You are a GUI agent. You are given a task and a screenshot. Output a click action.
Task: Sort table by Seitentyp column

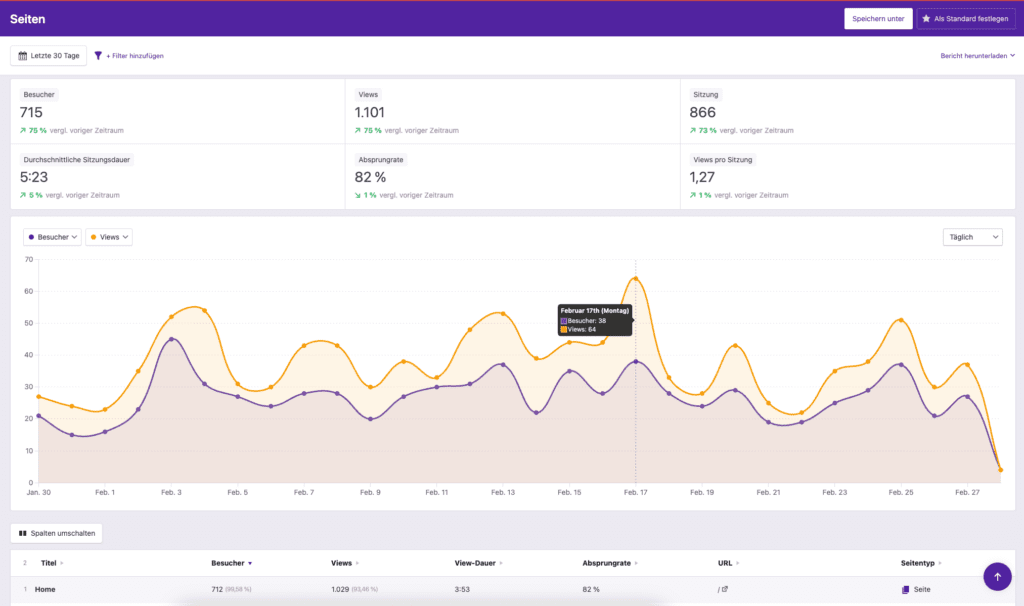point(921,563)
